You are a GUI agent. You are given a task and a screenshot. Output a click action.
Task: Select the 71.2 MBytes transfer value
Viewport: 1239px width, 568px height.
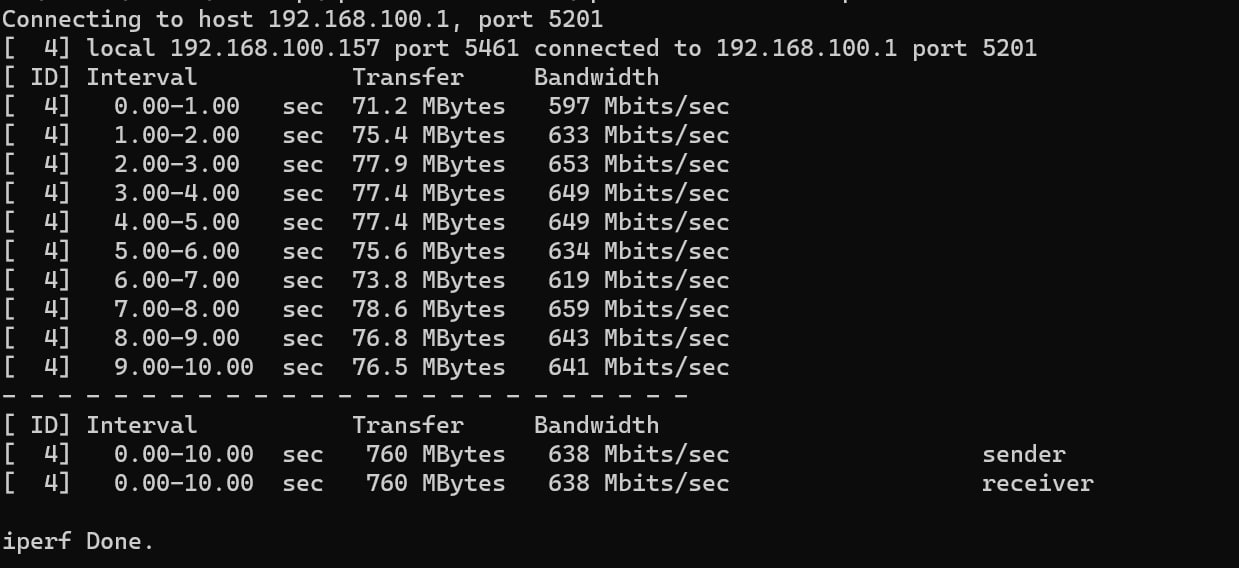[x=428, y=106]
